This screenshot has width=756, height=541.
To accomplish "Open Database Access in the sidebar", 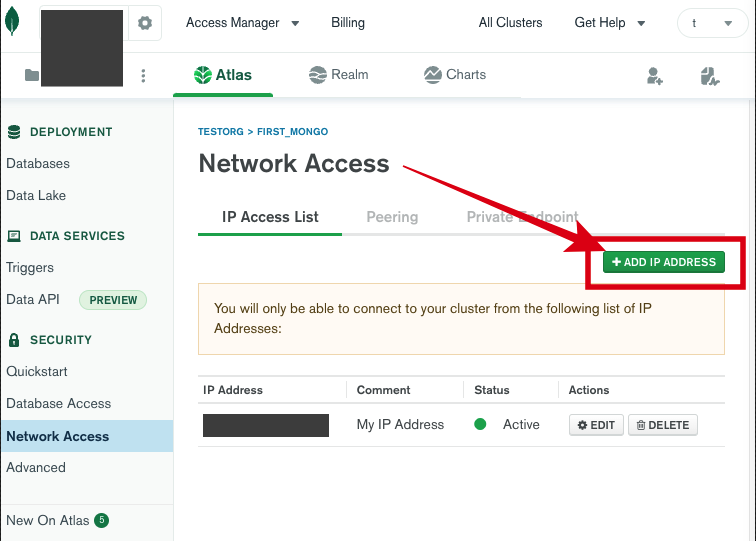I will (x=59, y=404).
